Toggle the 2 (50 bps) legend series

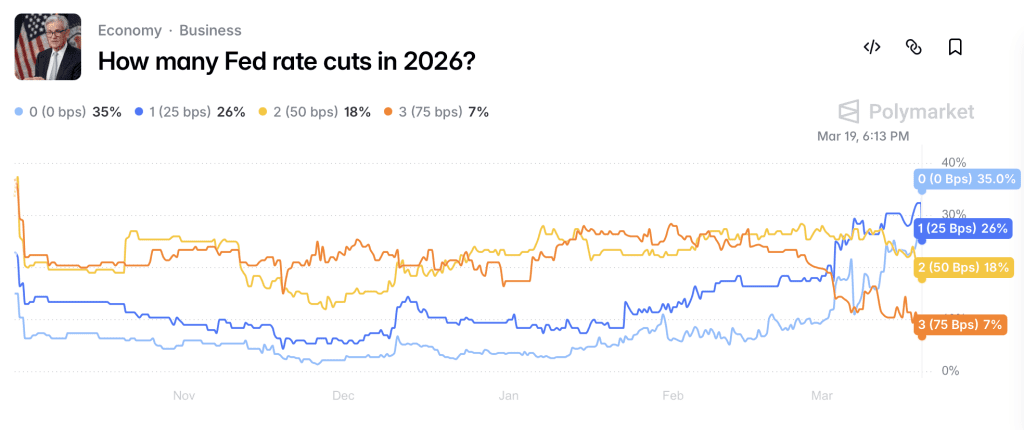(308, 112)
